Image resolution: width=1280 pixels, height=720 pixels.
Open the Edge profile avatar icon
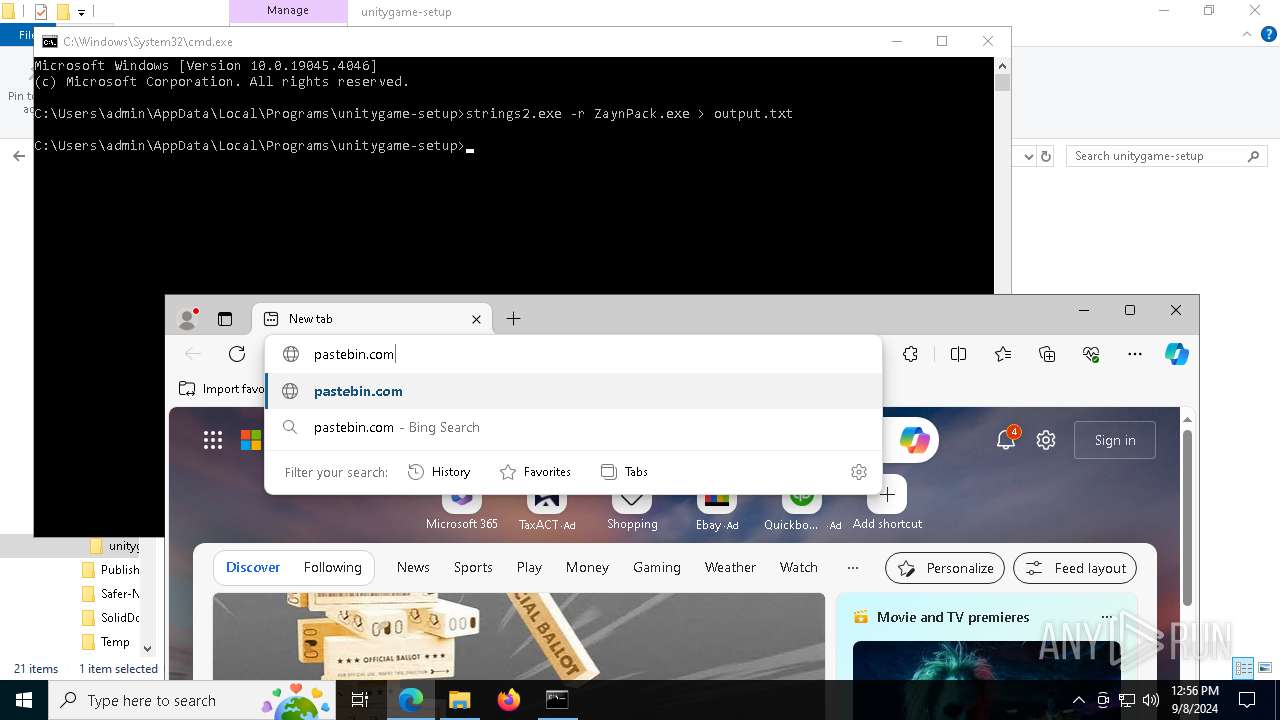point(187,319)
